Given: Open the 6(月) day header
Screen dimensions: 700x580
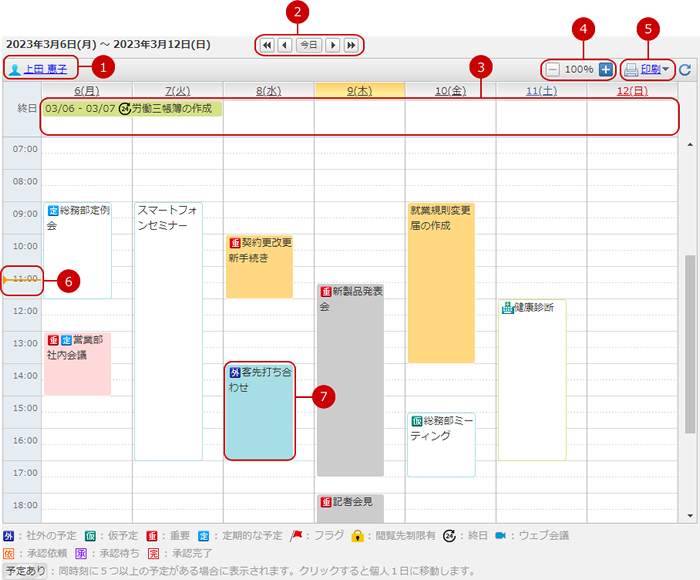Looking at the screenshot, I should click(x=87, y=91).
